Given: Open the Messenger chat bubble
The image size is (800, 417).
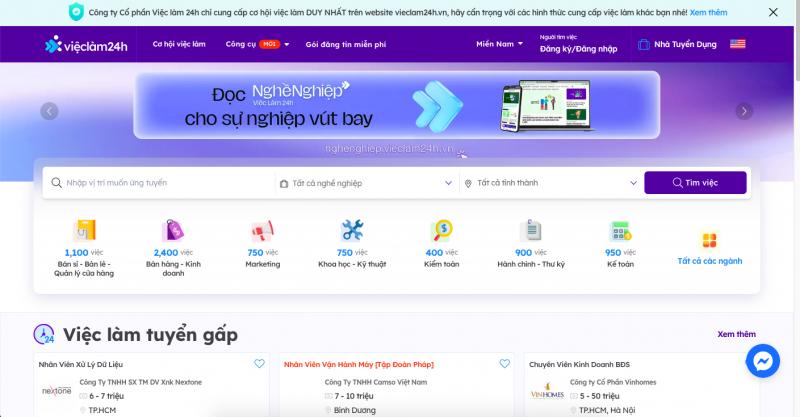Looking at the screenshot, I should click(x=763, y=361).
